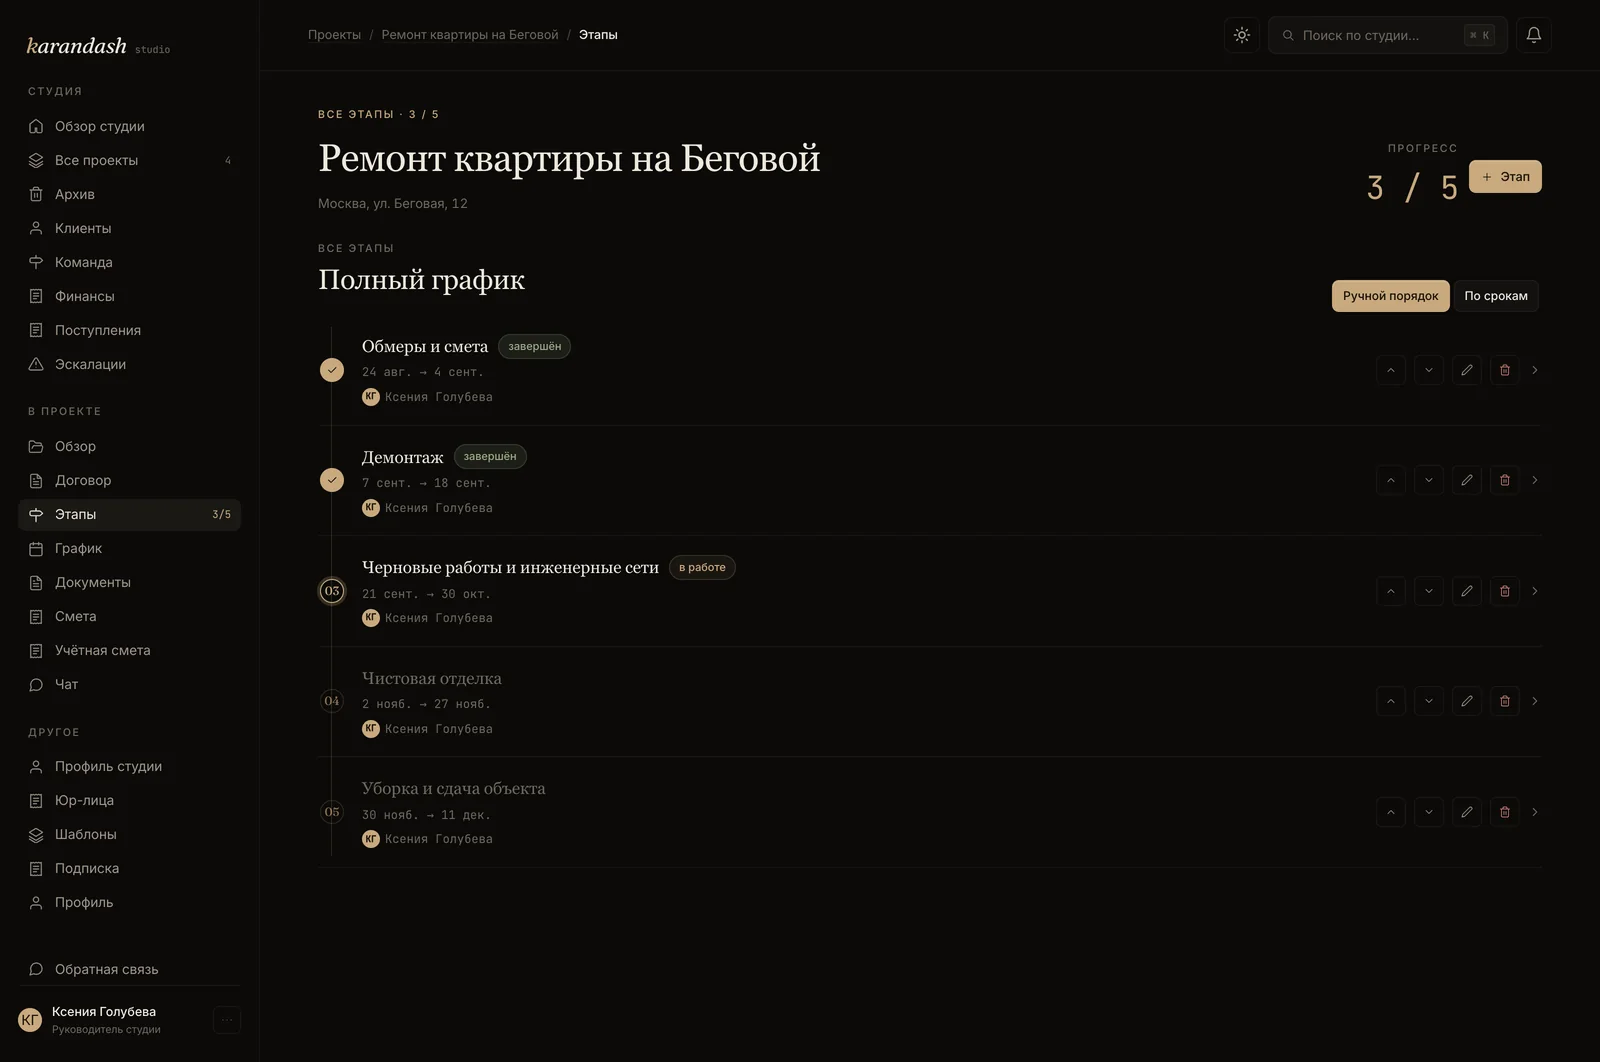1600x1062 pixels.
Task: Toggle the light/dark theme sun icon
Action: pyautogui.click(x=1241, y=35)
